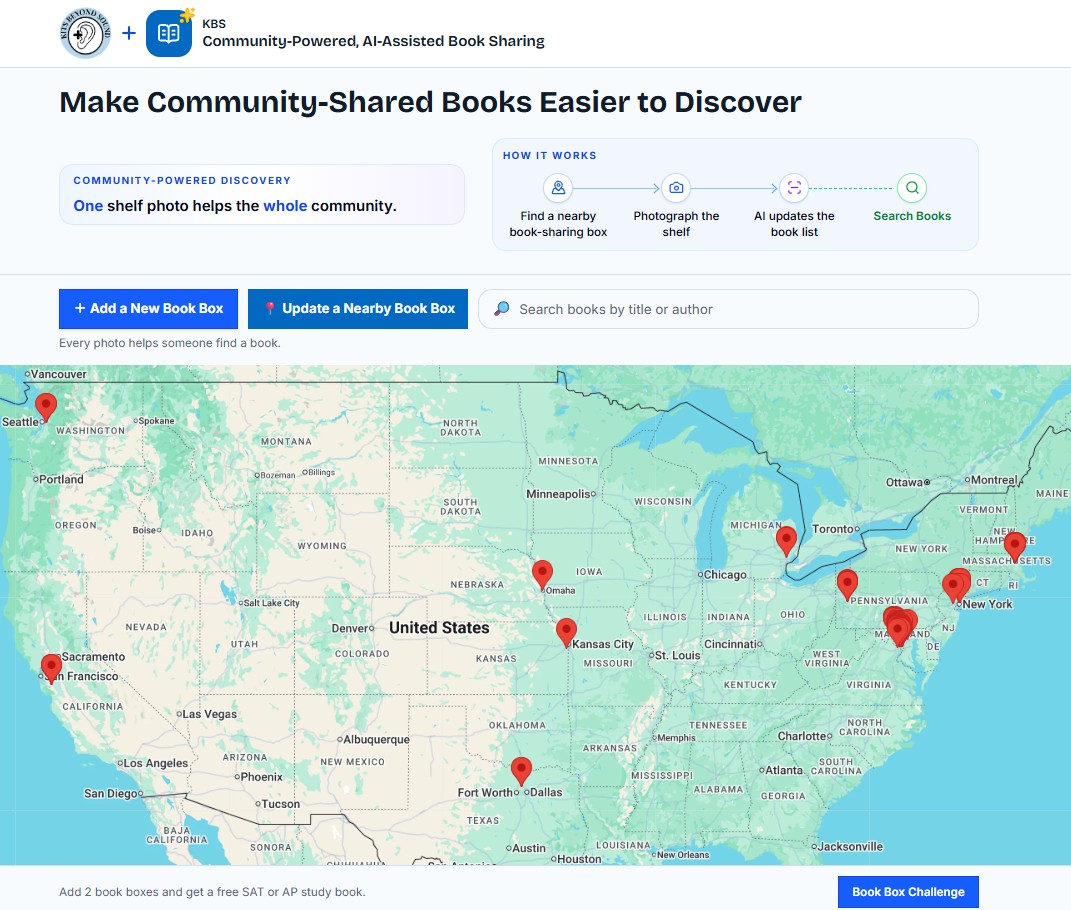Click the camera icon above 'Photograph the shelf'
The height and width of the screenshot is (910, 1071).
(676, 188)
